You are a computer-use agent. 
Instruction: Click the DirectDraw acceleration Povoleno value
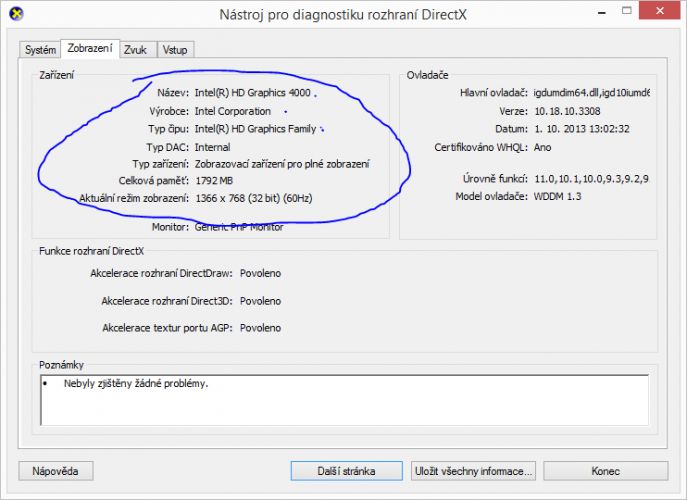[x=260, y=273]
